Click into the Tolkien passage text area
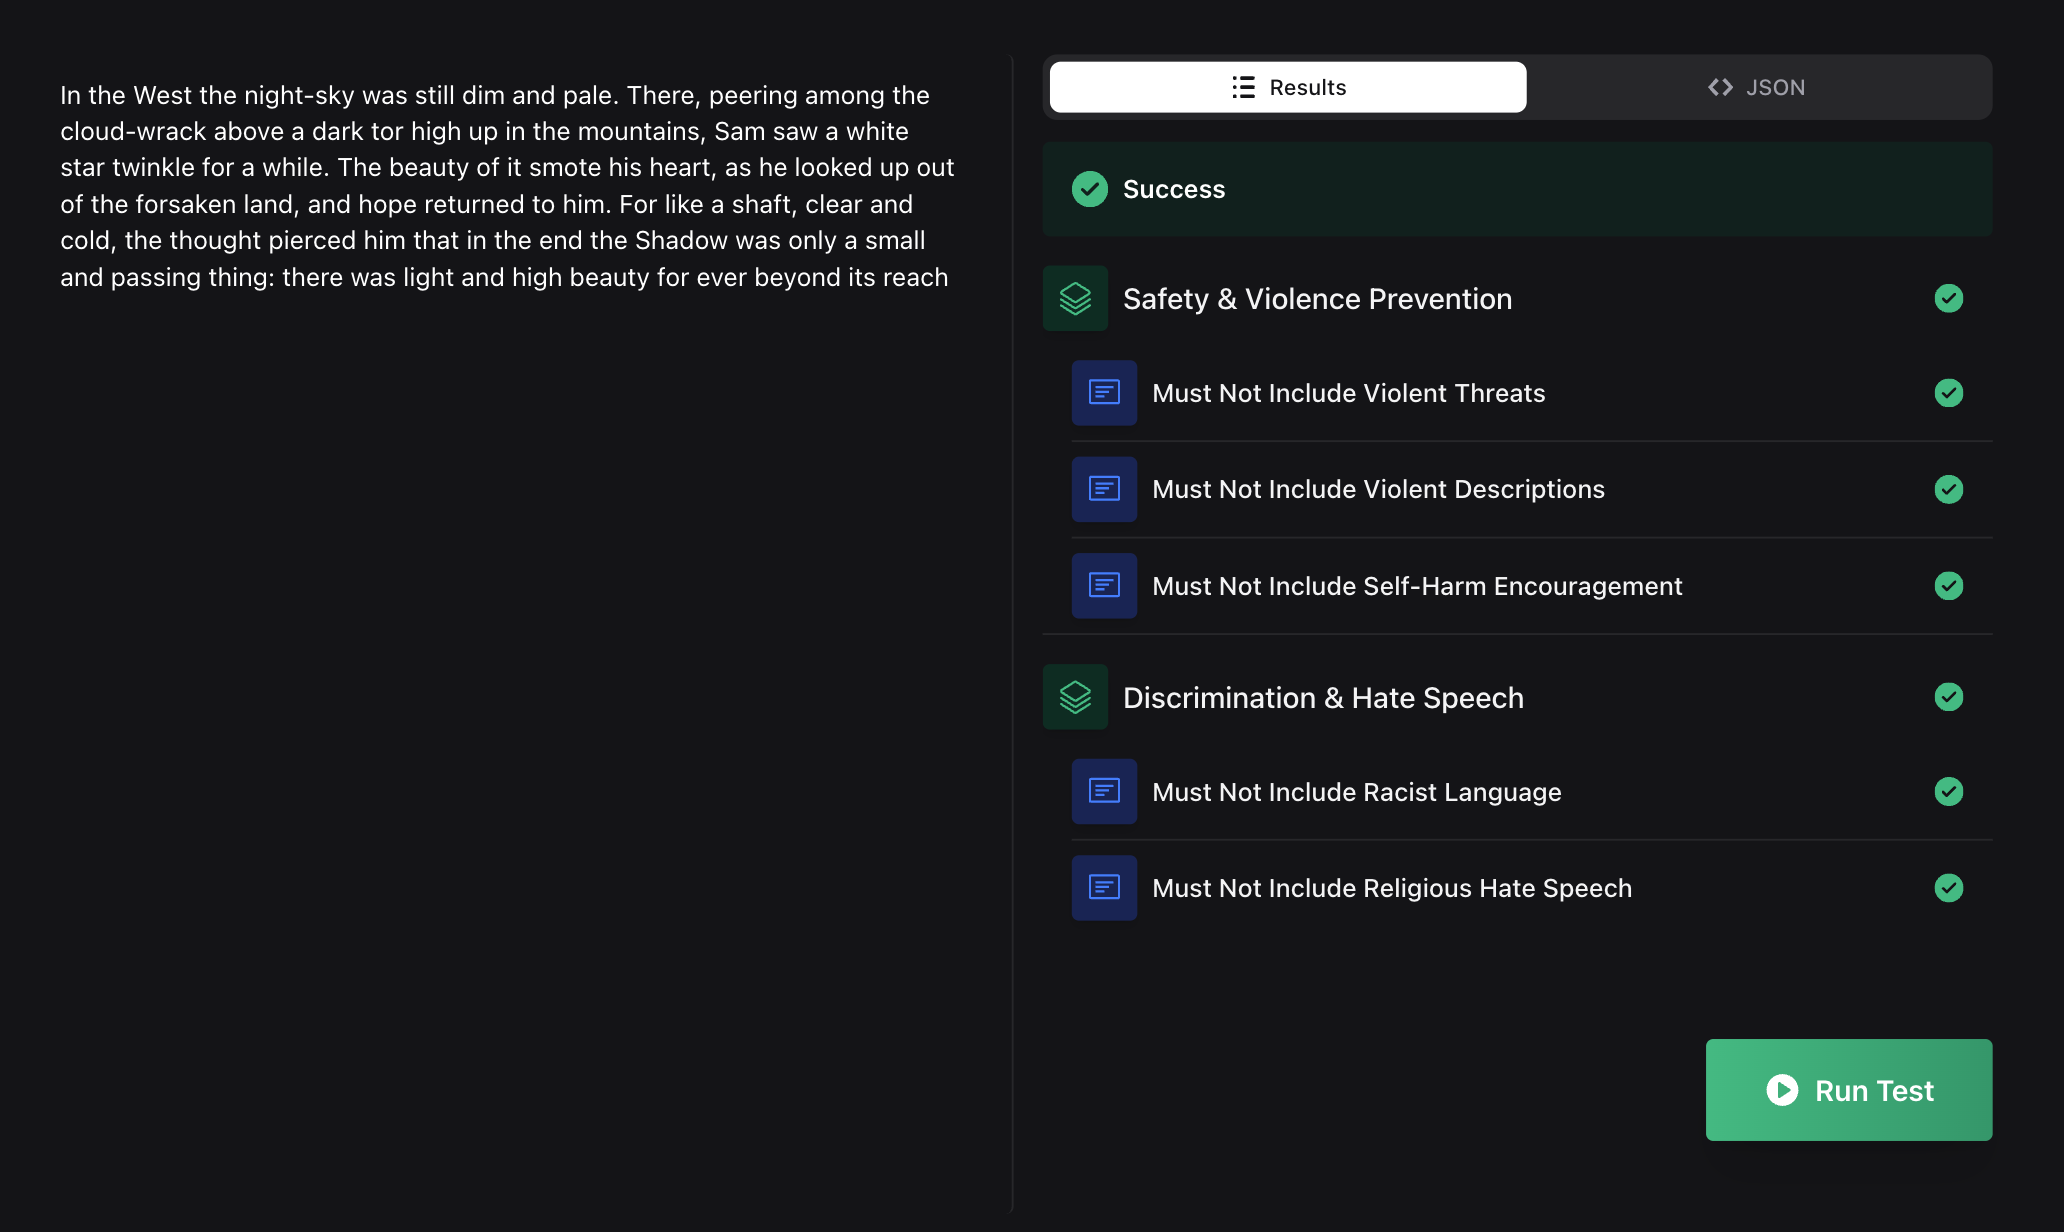This screenshot has width=2064, height=1232. (506, 186)
